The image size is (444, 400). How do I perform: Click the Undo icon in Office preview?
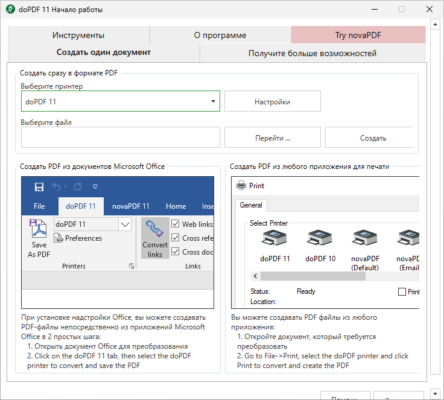tap(57, 187)
